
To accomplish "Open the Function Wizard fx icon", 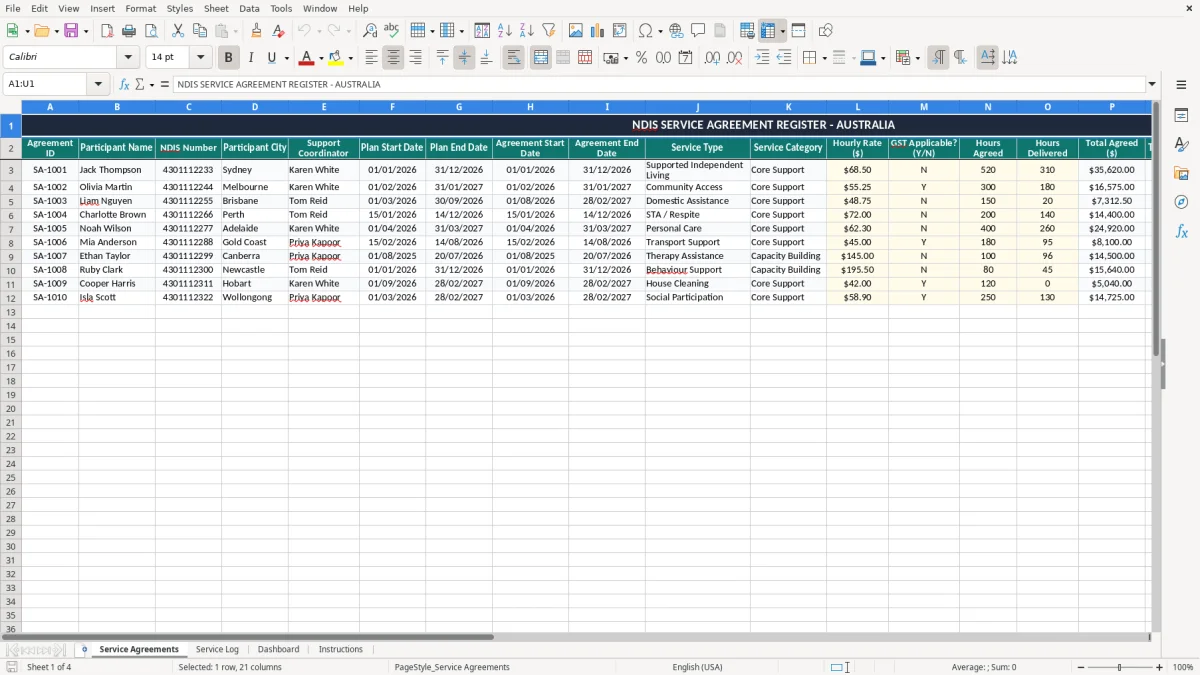I will click(124, 84).
